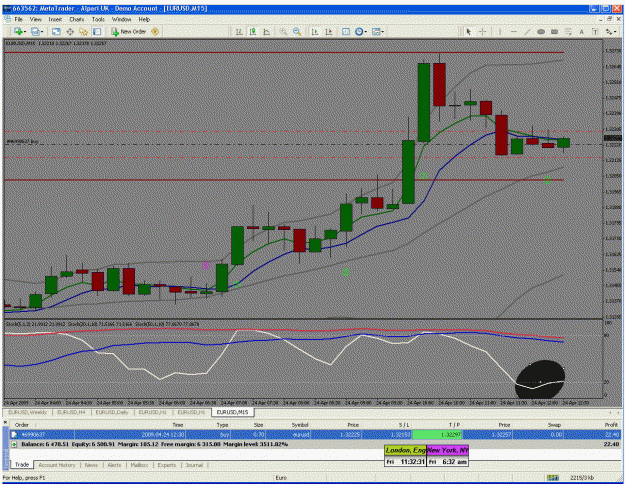Select the cursor arrow tool
The height and width of the screenshot is (484, 625).
pos(469,31)
